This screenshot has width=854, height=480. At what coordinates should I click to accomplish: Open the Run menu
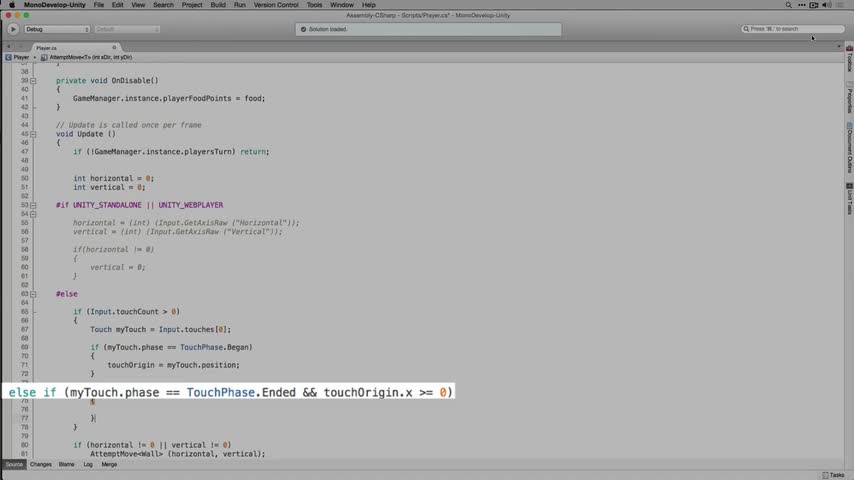coord(240,5)
